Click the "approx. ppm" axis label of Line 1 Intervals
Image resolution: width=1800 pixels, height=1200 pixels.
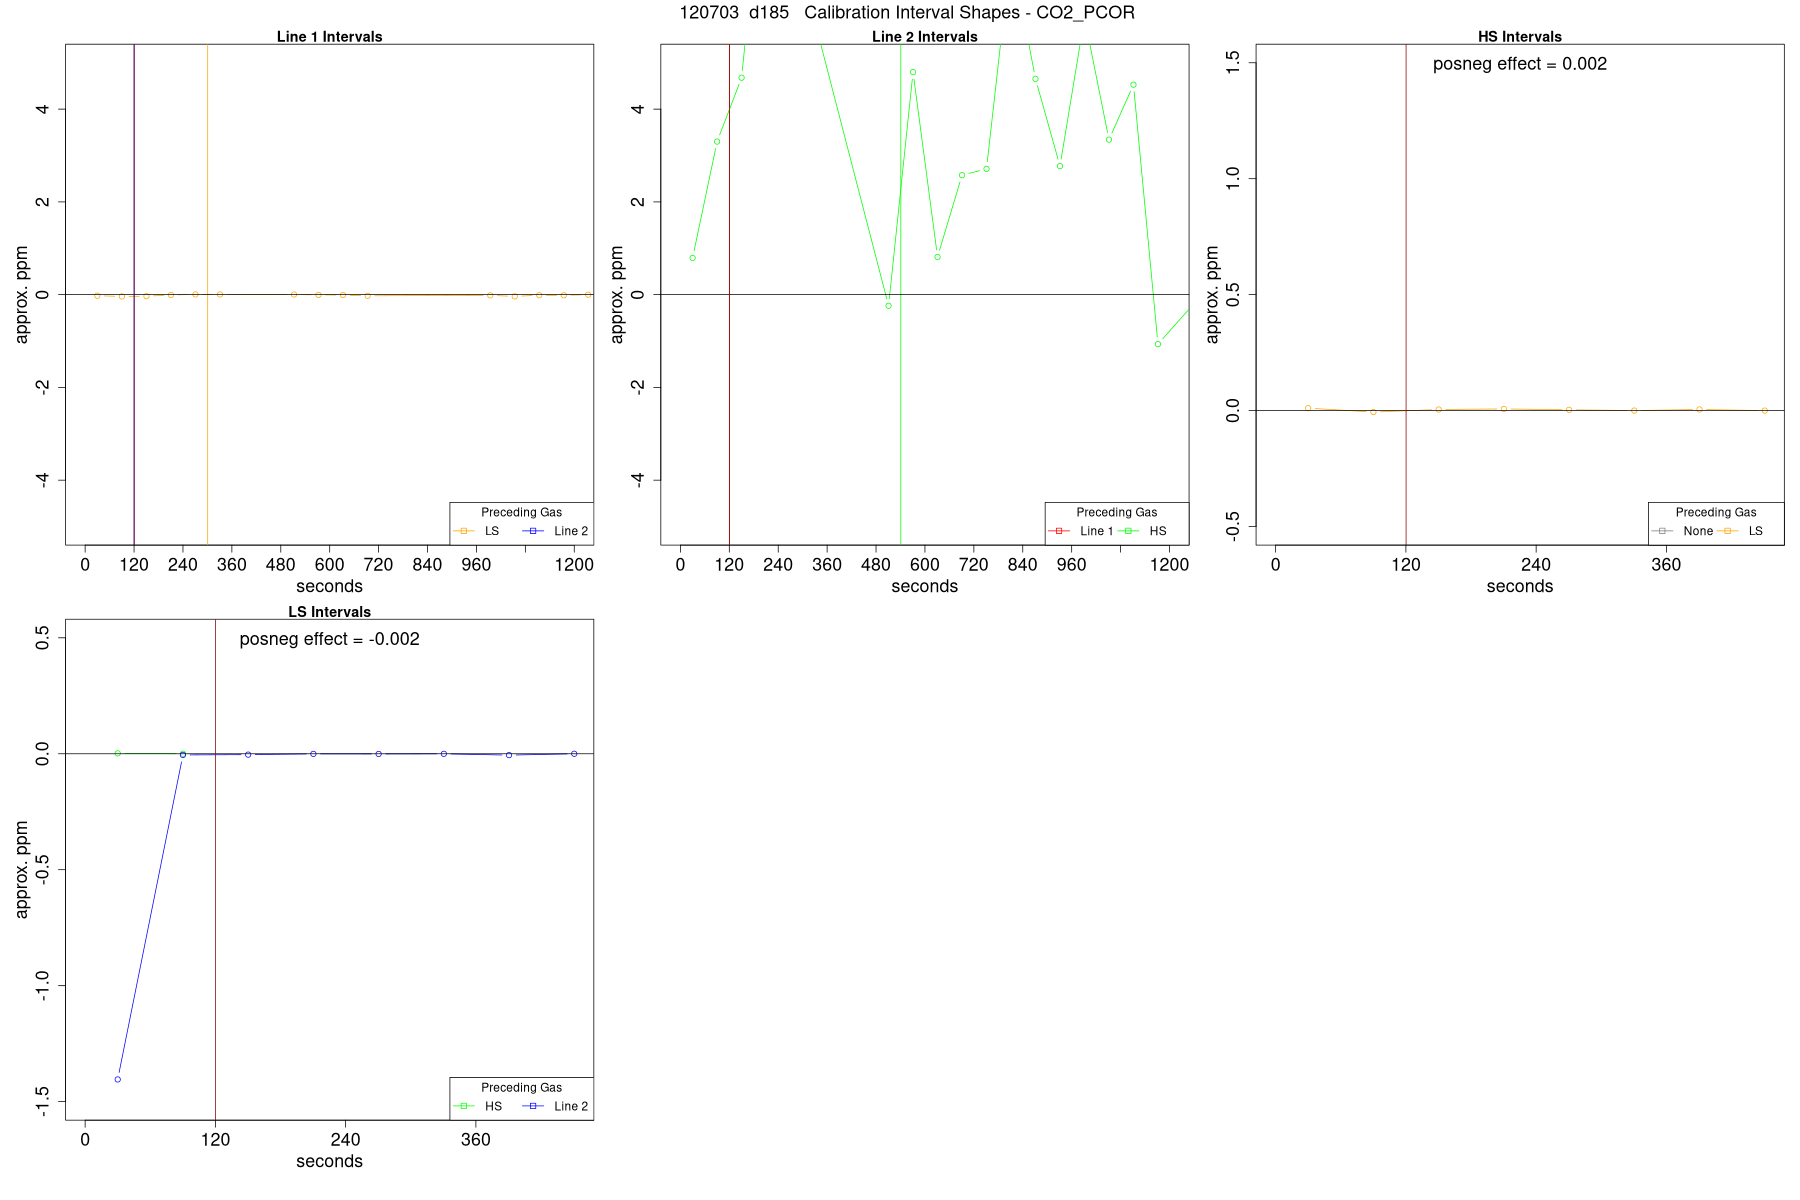click(22, 295)
